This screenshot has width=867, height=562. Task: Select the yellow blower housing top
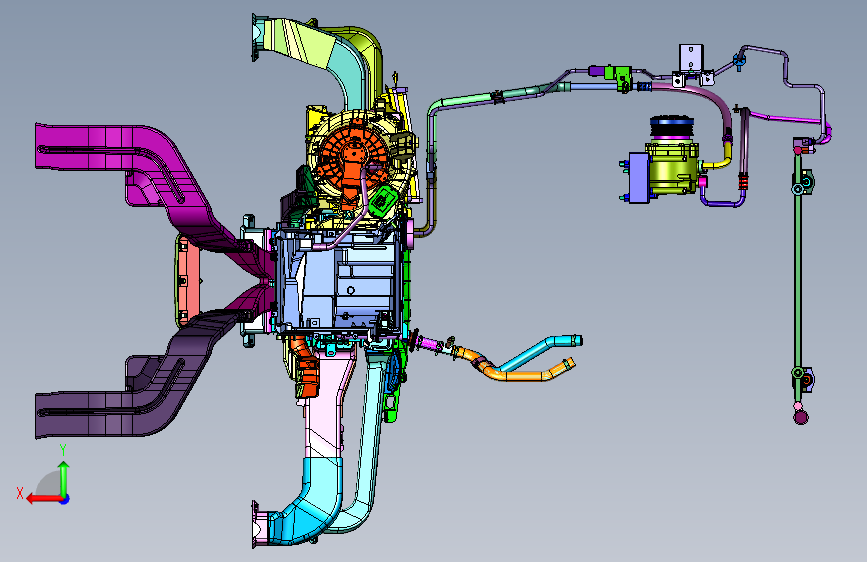pyautogui.click(x=316, y=118)
